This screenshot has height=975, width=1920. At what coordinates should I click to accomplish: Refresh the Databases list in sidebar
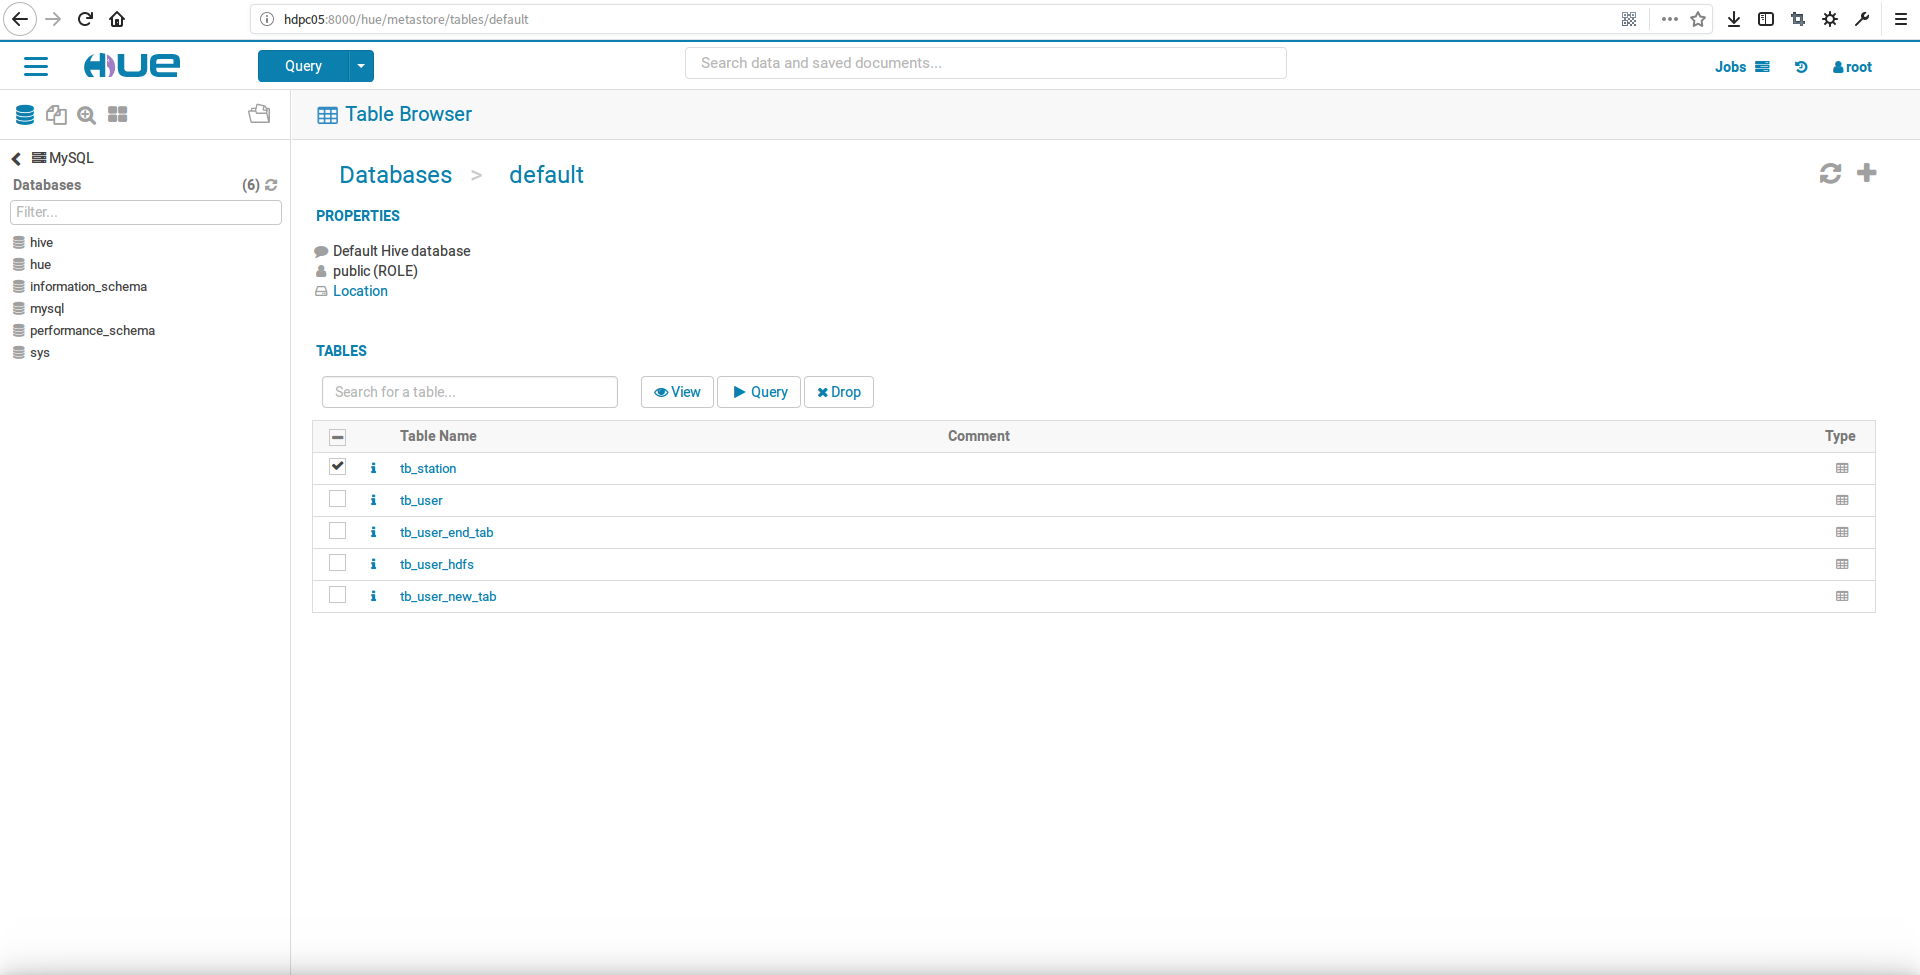[271, 185]
